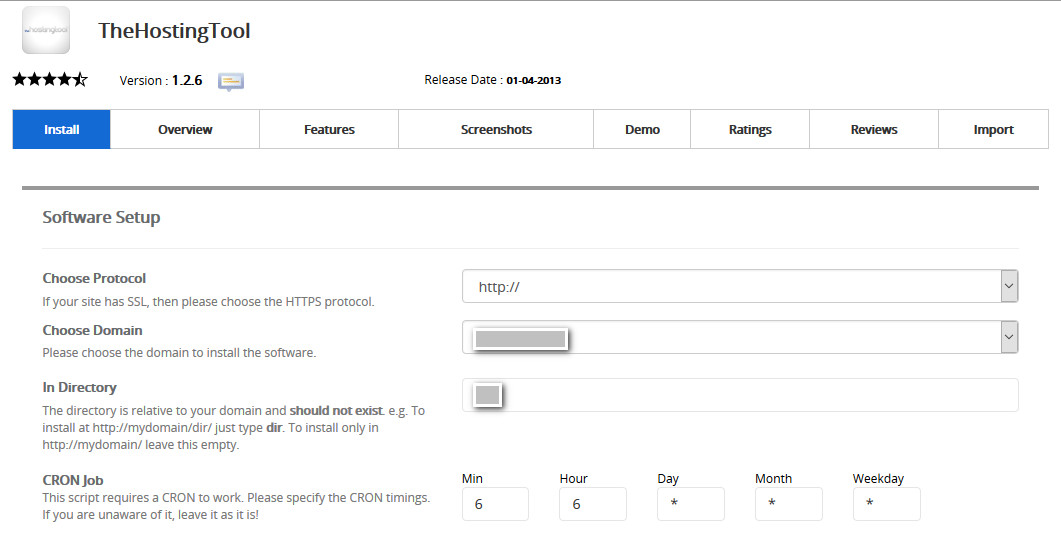Open the Ratings tab

(750, 129)
